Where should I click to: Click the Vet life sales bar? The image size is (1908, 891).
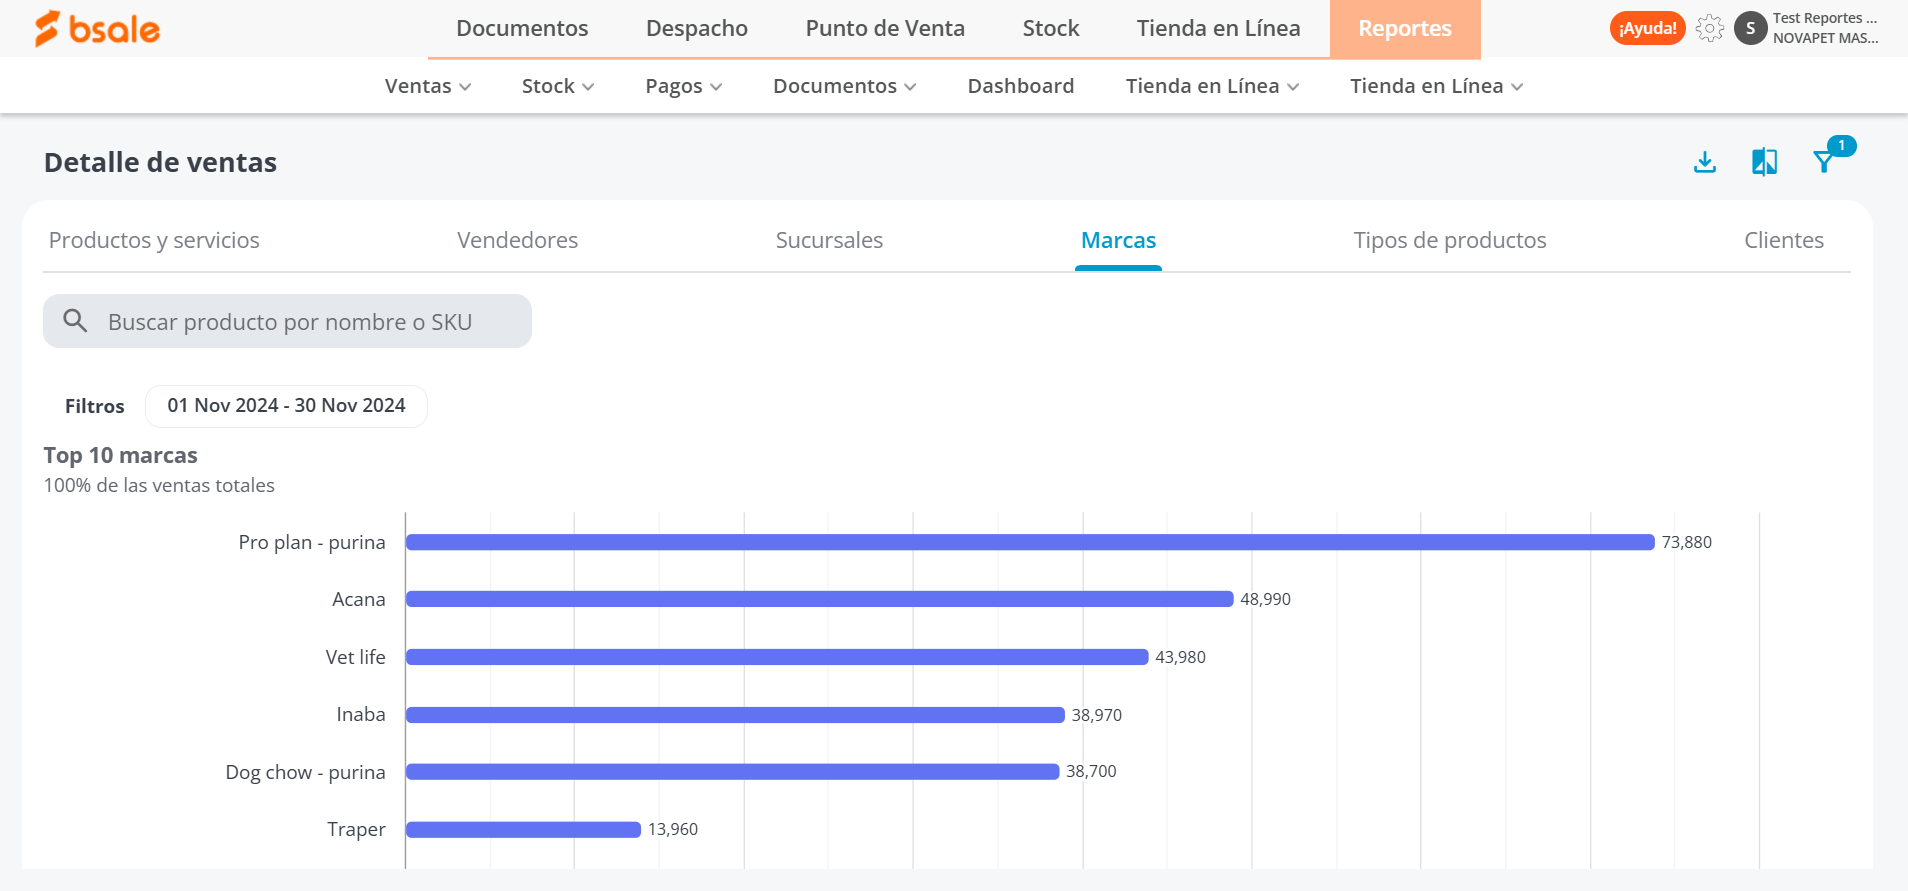[777, 657]
